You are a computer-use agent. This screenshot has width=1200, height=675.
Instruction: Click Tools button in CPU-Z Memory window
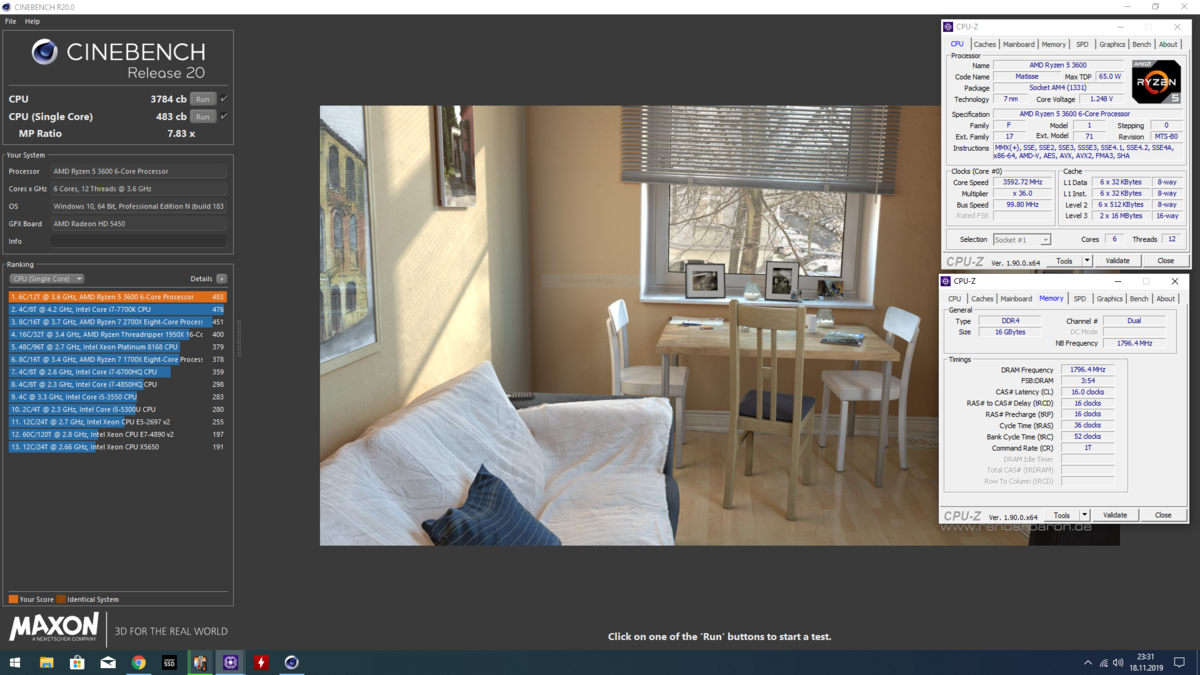pos(1062,515)
